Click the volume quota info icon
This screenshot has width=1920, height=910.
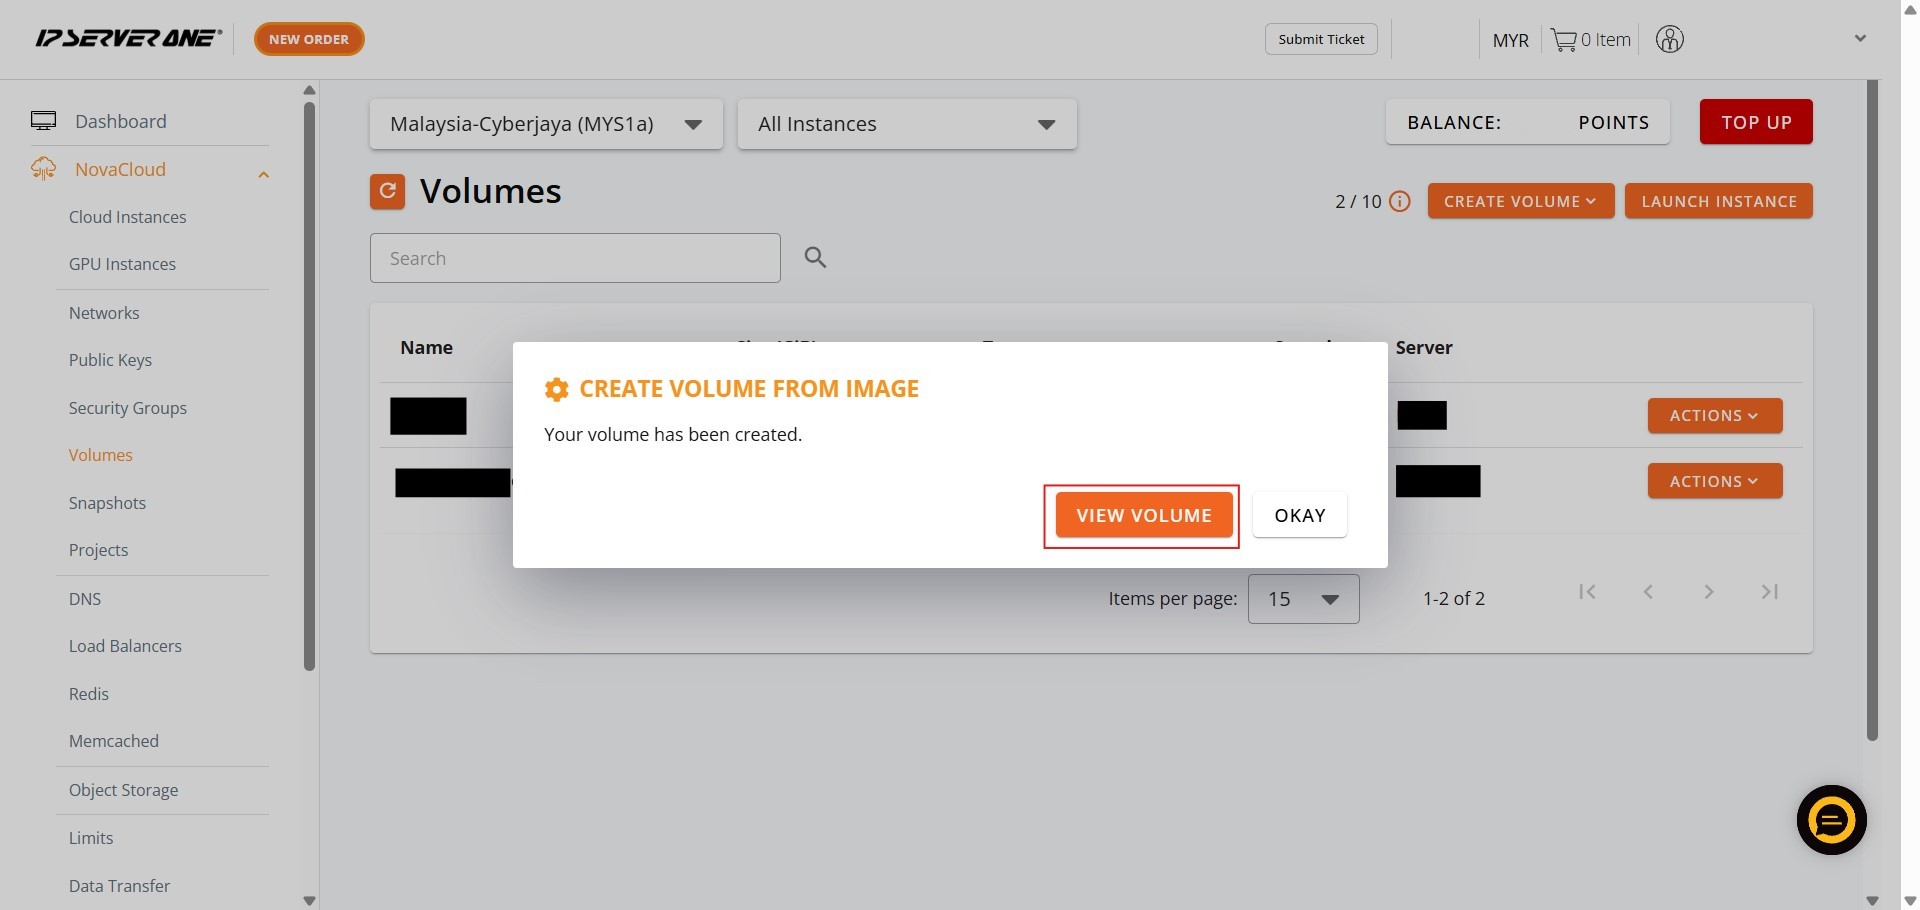point(1400,202)
